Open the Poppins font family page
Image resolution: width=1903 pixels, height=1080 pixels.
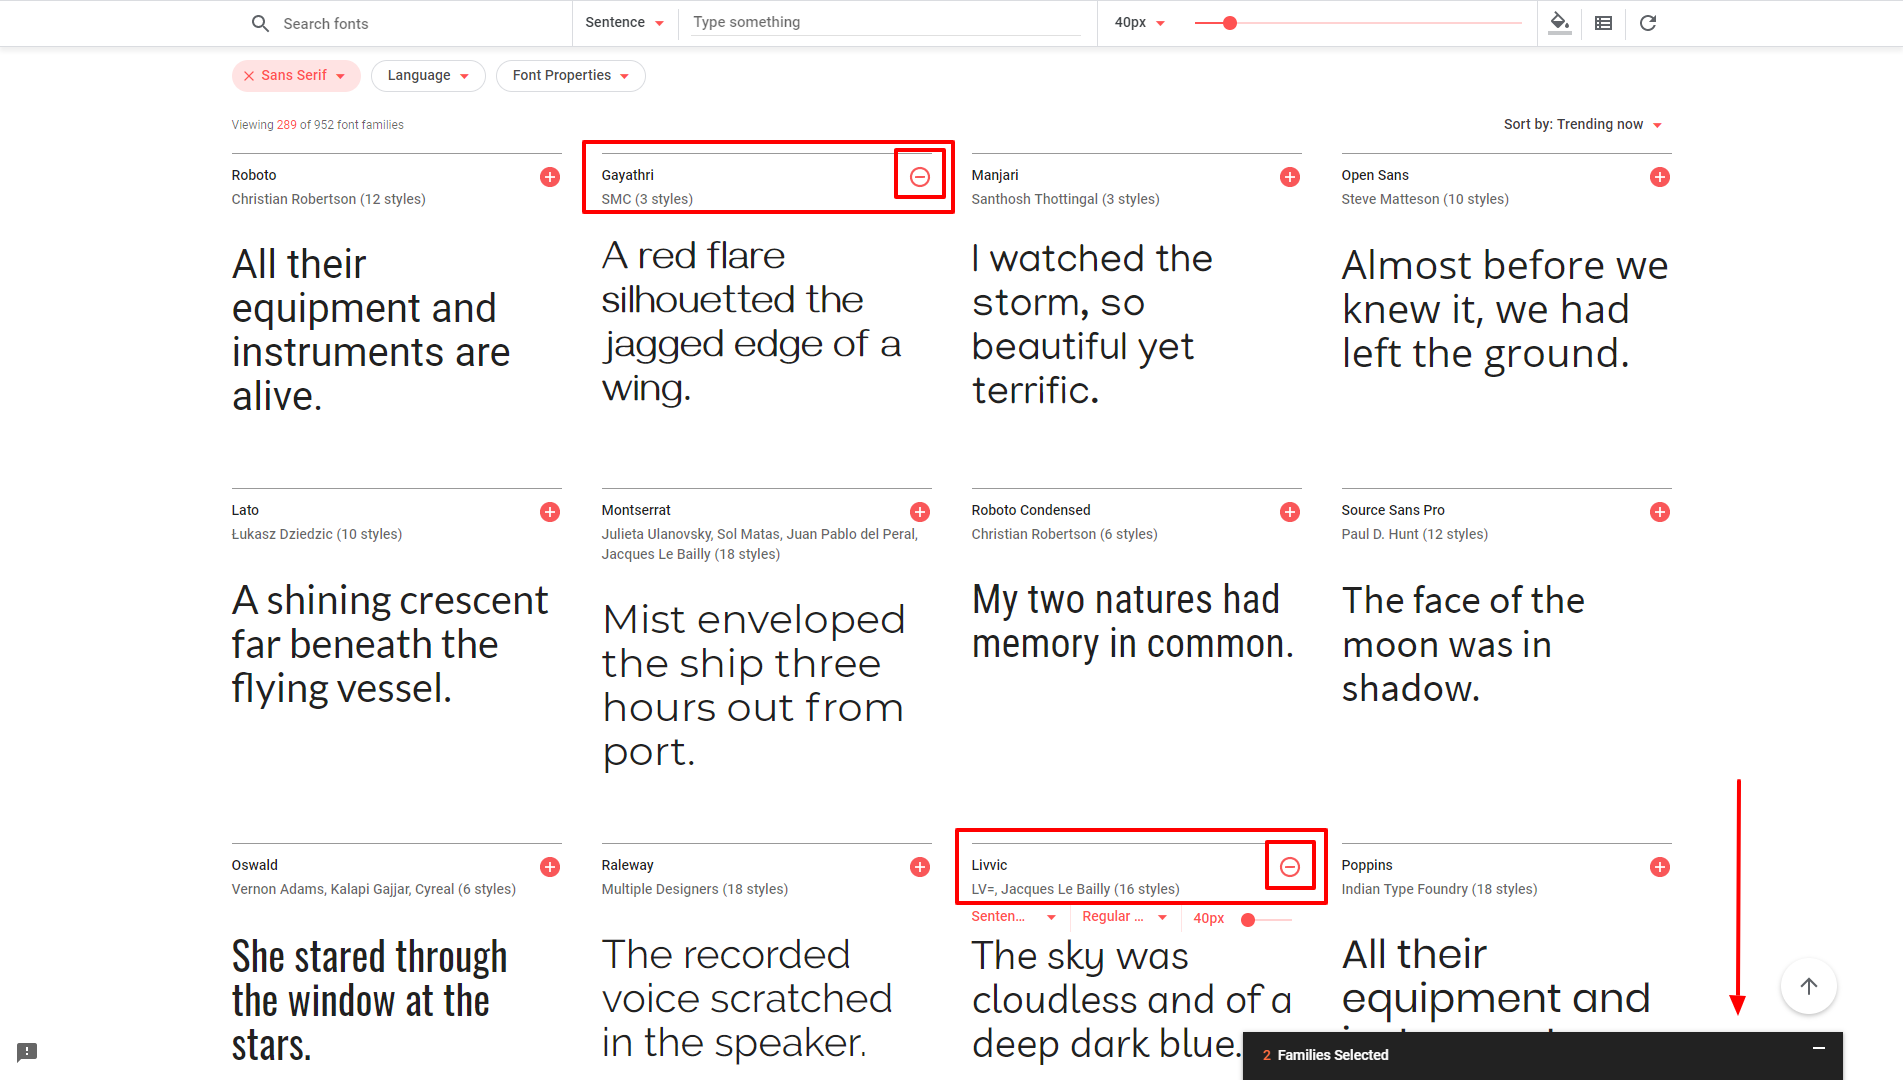(1367, 865)
